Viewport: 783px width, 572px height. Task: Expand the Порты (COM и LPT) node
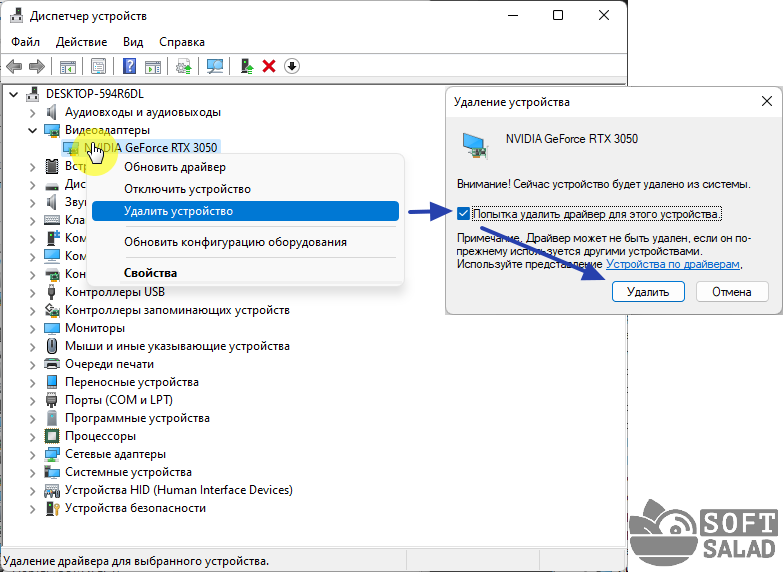(x=32, y=401)
